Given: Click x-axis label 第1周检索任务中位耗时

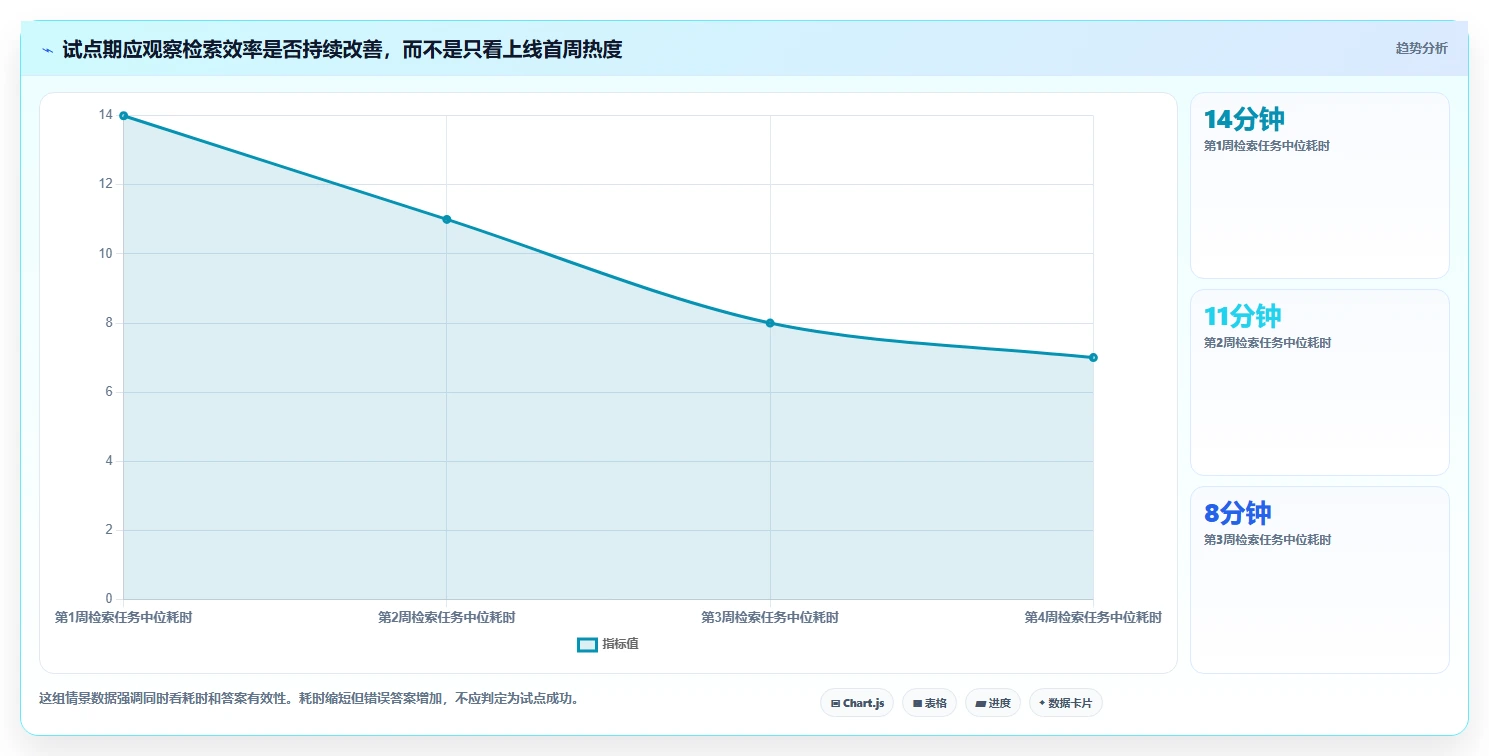Looking at the screenshot, I should click(124, 618).
